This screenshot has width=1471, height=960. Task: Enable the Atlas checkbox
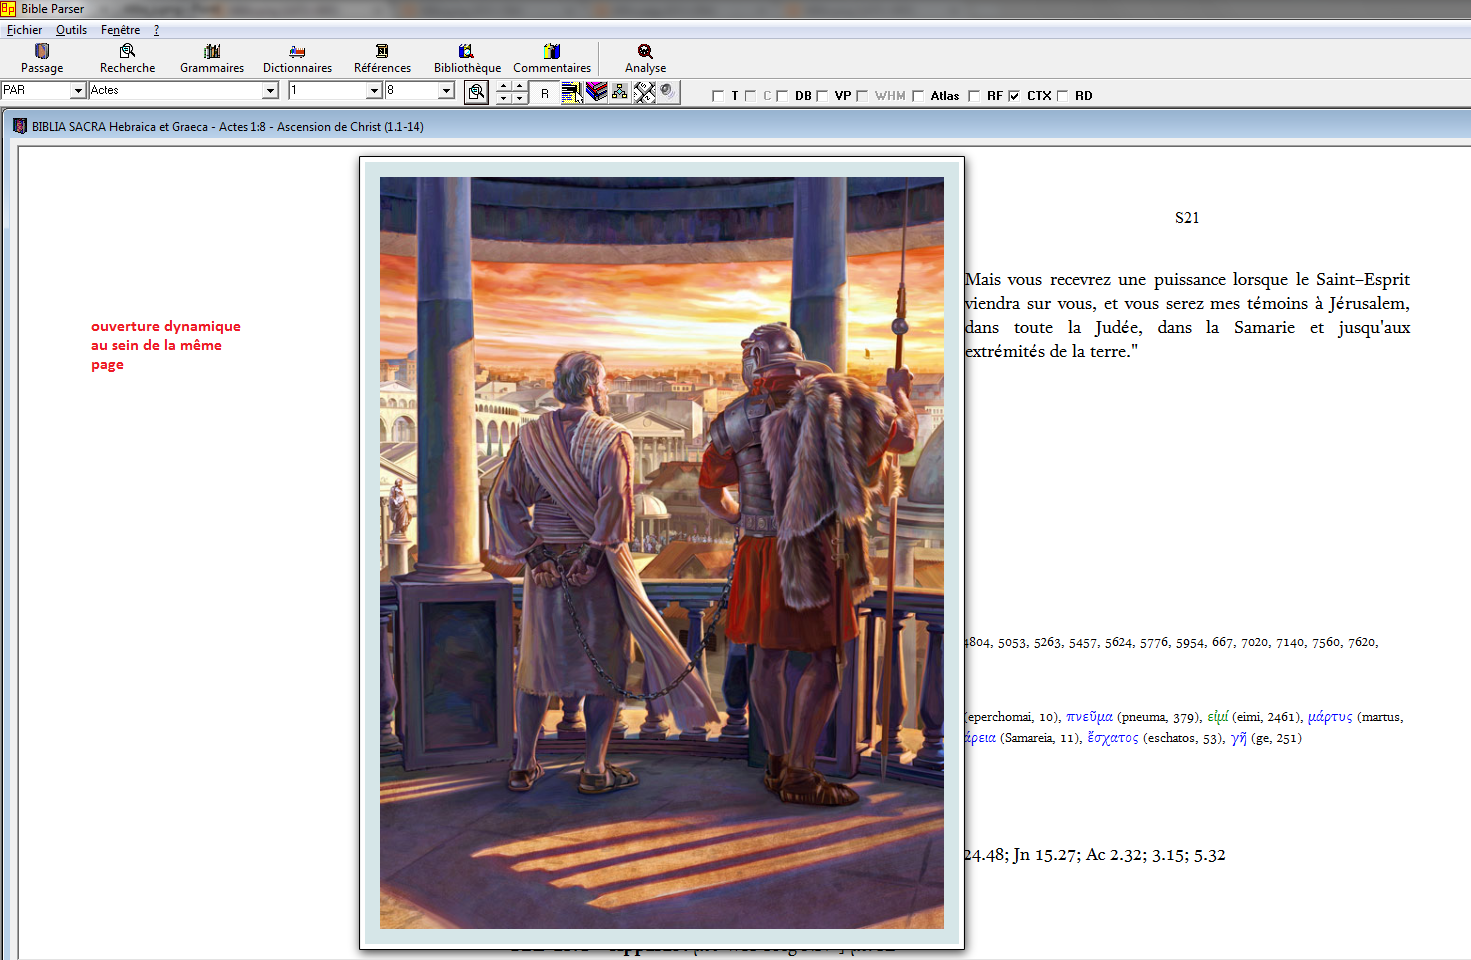(x=918, y=96)
